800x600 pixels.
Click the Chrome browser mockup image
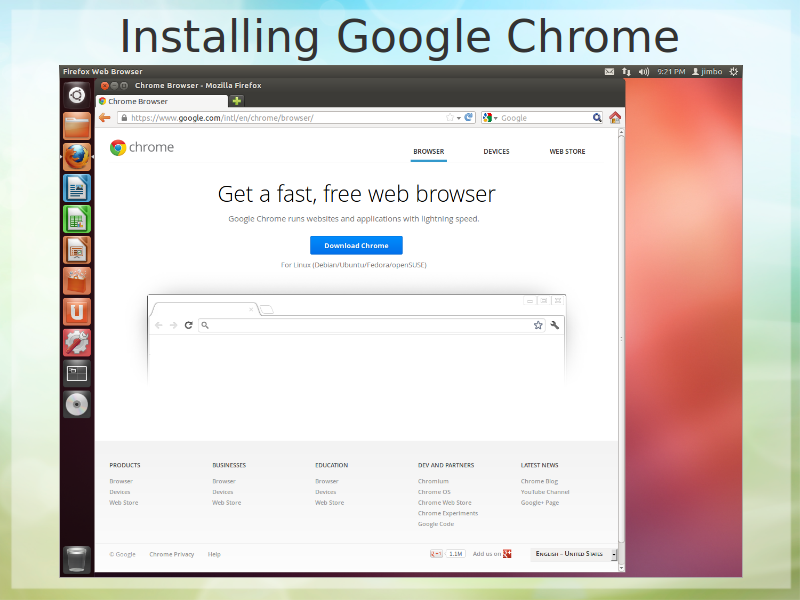357,339
